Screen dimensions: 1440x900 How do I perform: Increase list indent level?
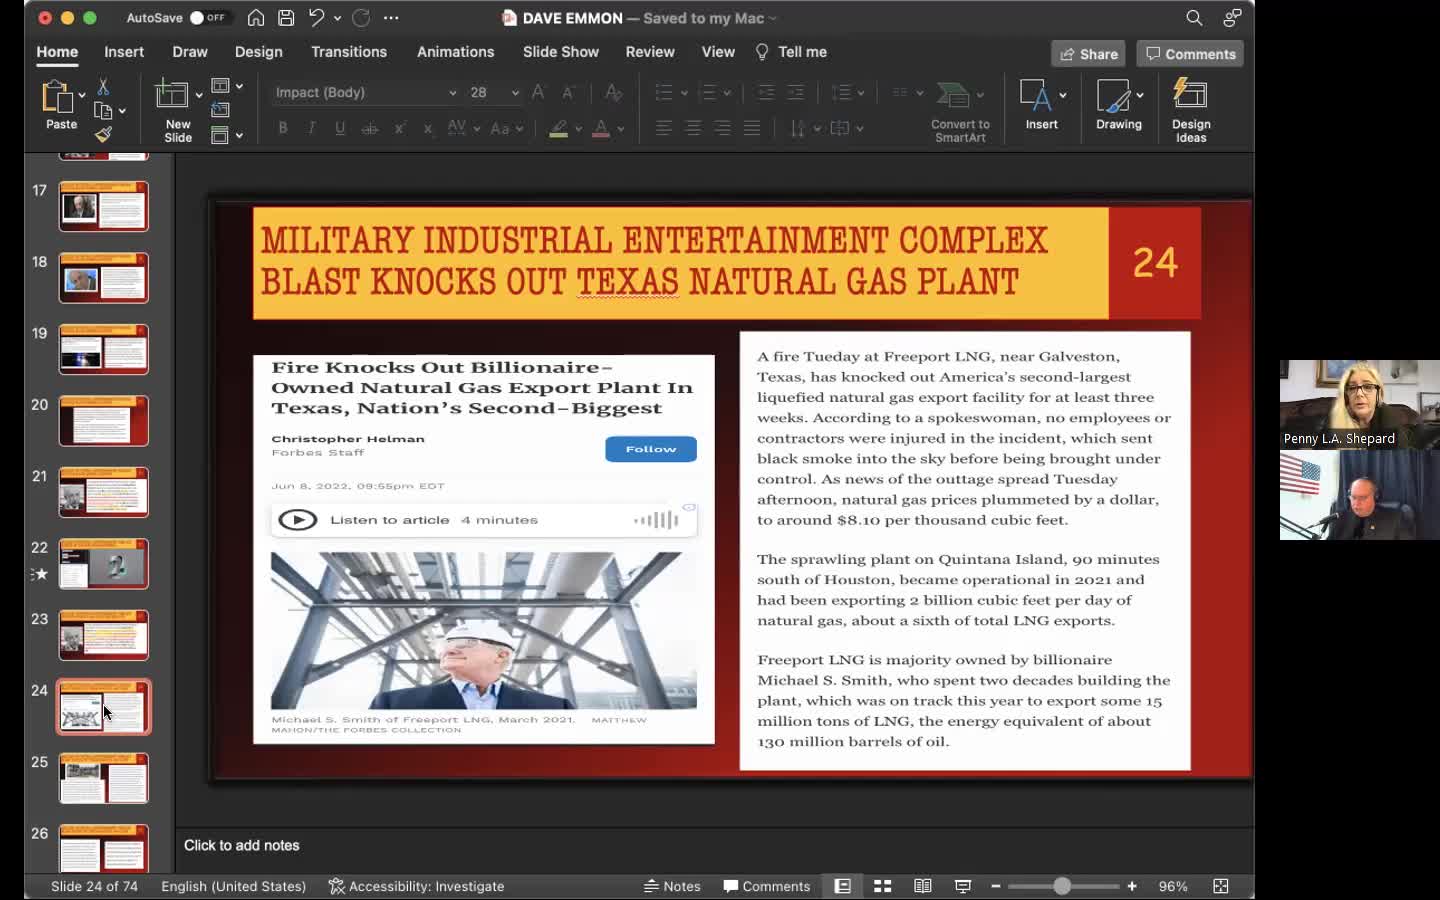795,92
